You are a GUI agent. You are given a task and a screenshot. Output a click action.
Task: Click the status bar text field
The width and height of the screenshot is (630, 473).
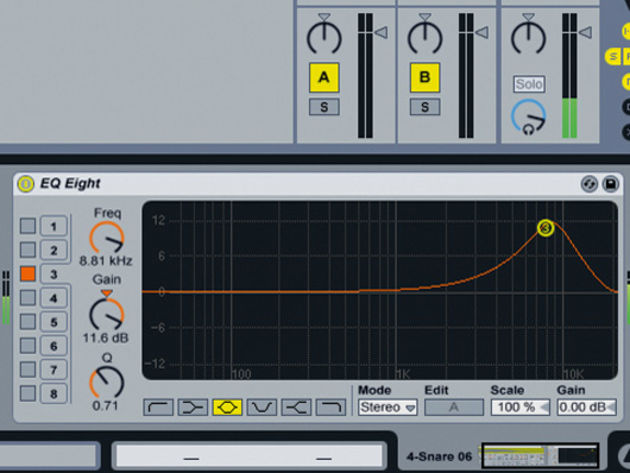(249, 456)
